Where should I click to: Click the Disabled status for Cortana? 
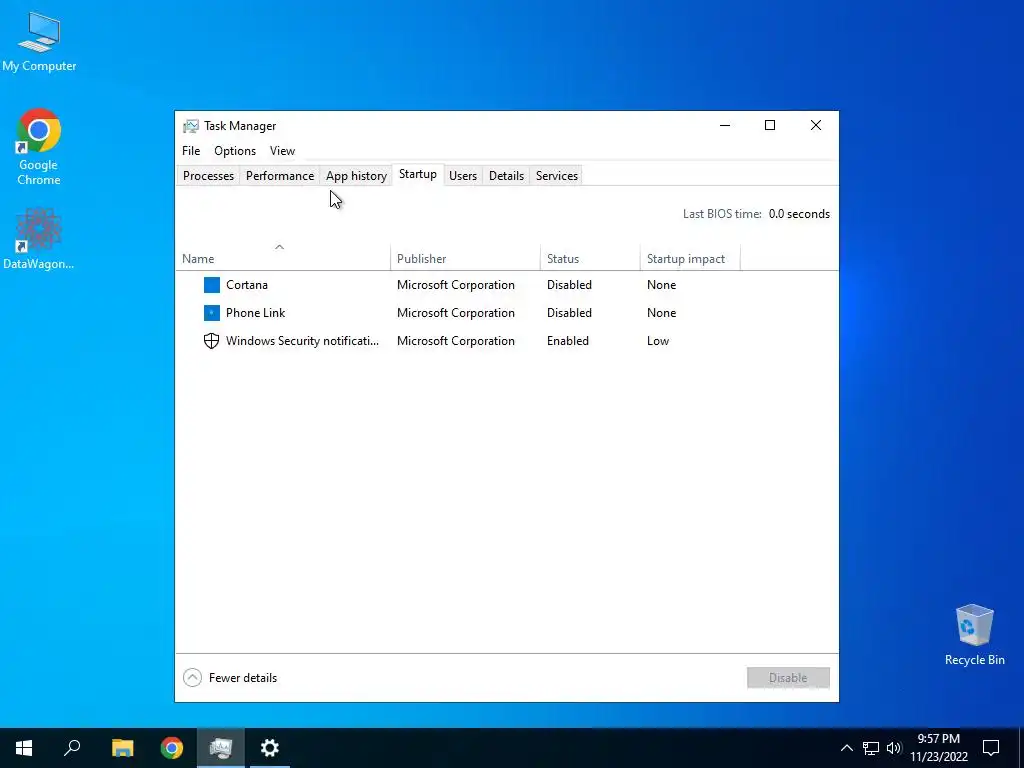pyautogui.click(x=569, y=285)
